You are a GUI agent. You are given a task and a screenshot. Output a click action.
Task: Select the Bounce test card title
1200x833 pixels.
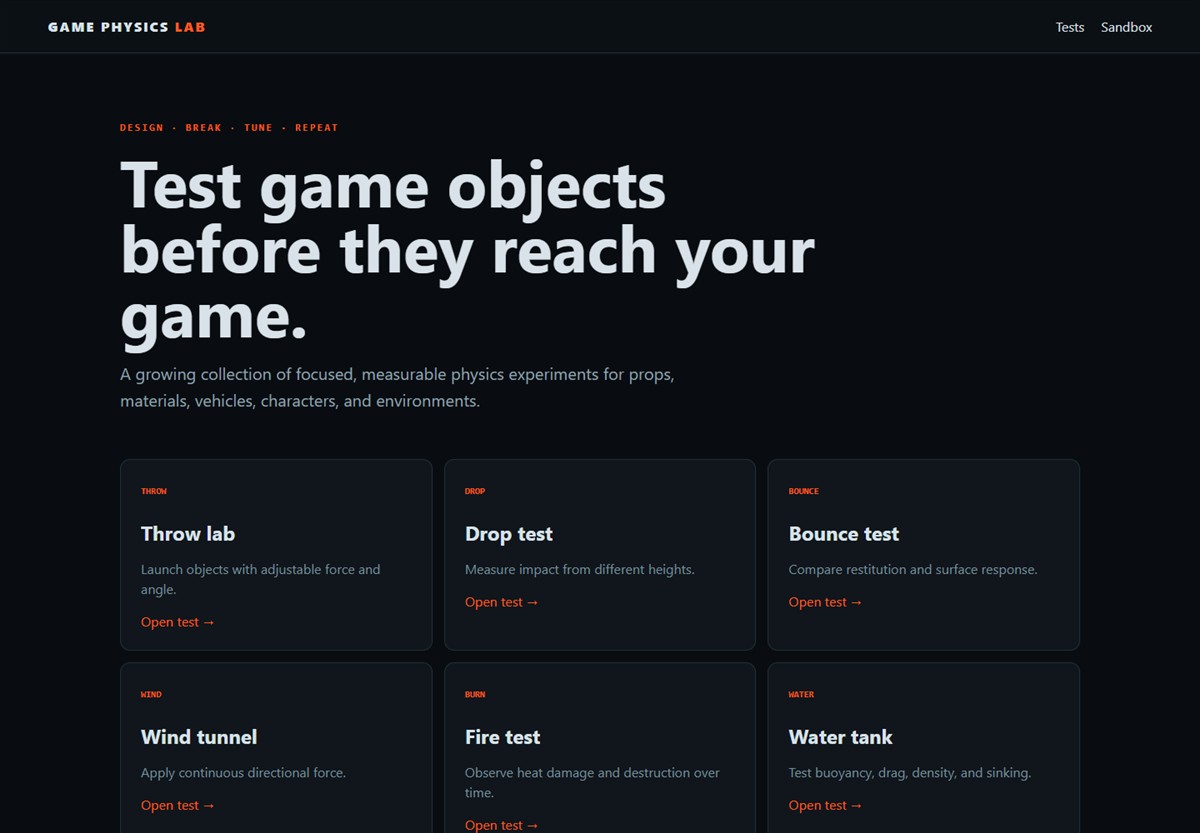point(844,534)
